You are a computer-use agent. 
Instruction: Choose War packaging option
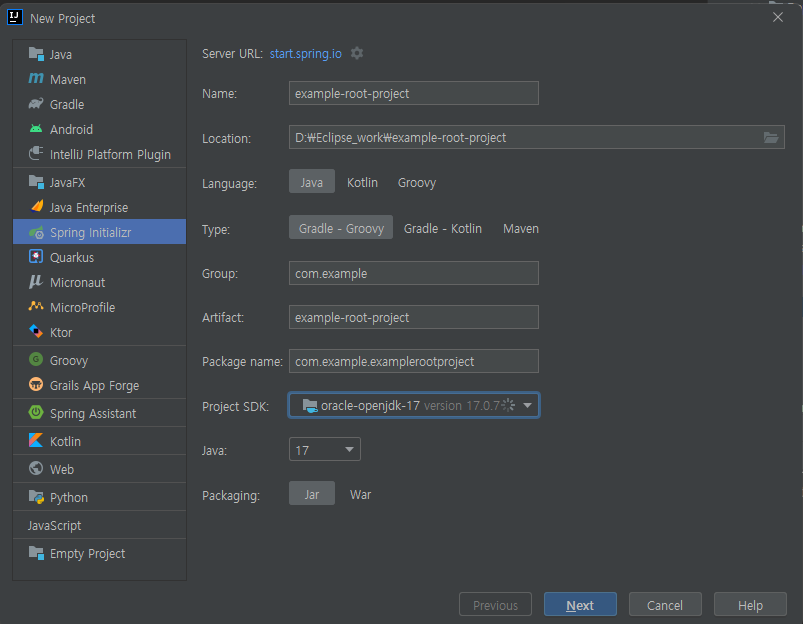[x=360, y=495]
